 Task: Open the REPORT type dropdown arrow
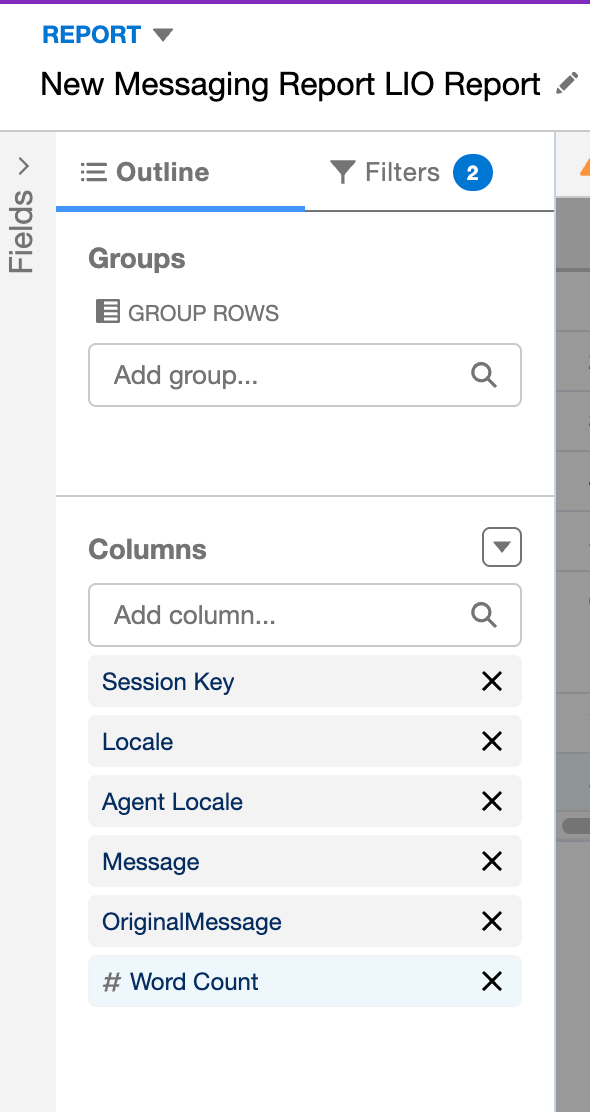click(x=162, y=35)
